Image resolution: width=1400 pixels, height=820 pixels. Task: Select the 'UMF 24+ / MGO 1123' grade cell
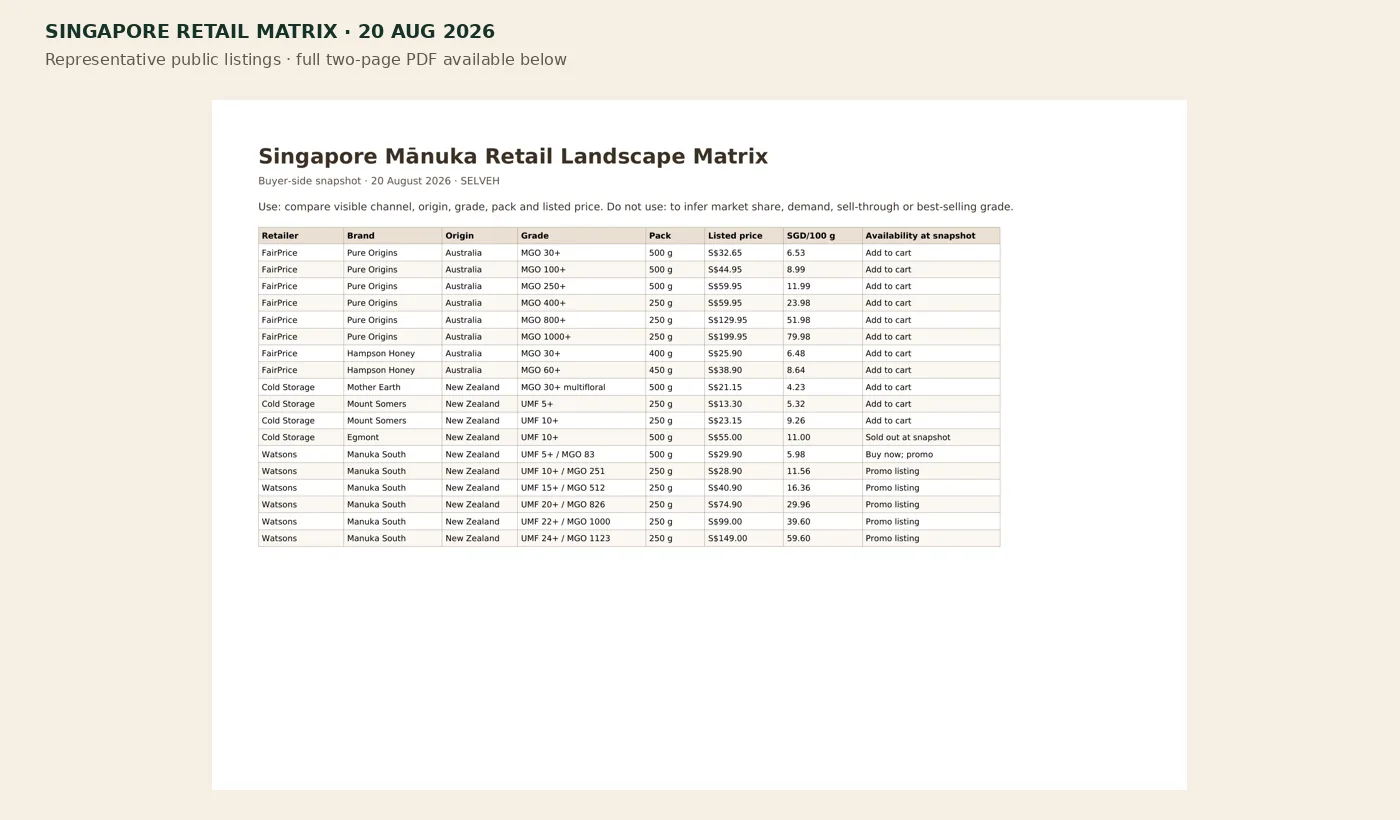pyautogui.click(x=581, y=538)
